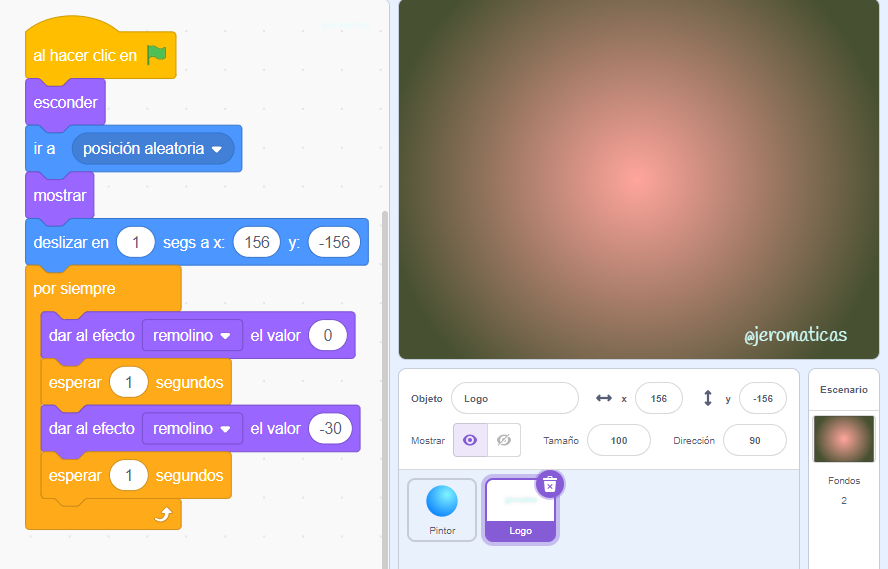This screenshot has width=888, height=569.
Task: Click the y coordinate field showing -156
Action: [762, 399]
